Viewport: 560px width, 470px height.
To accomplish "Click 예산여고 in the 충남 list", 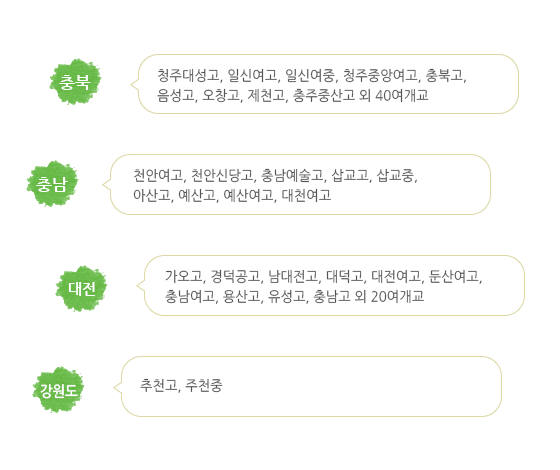I will (x=249, y=195).
